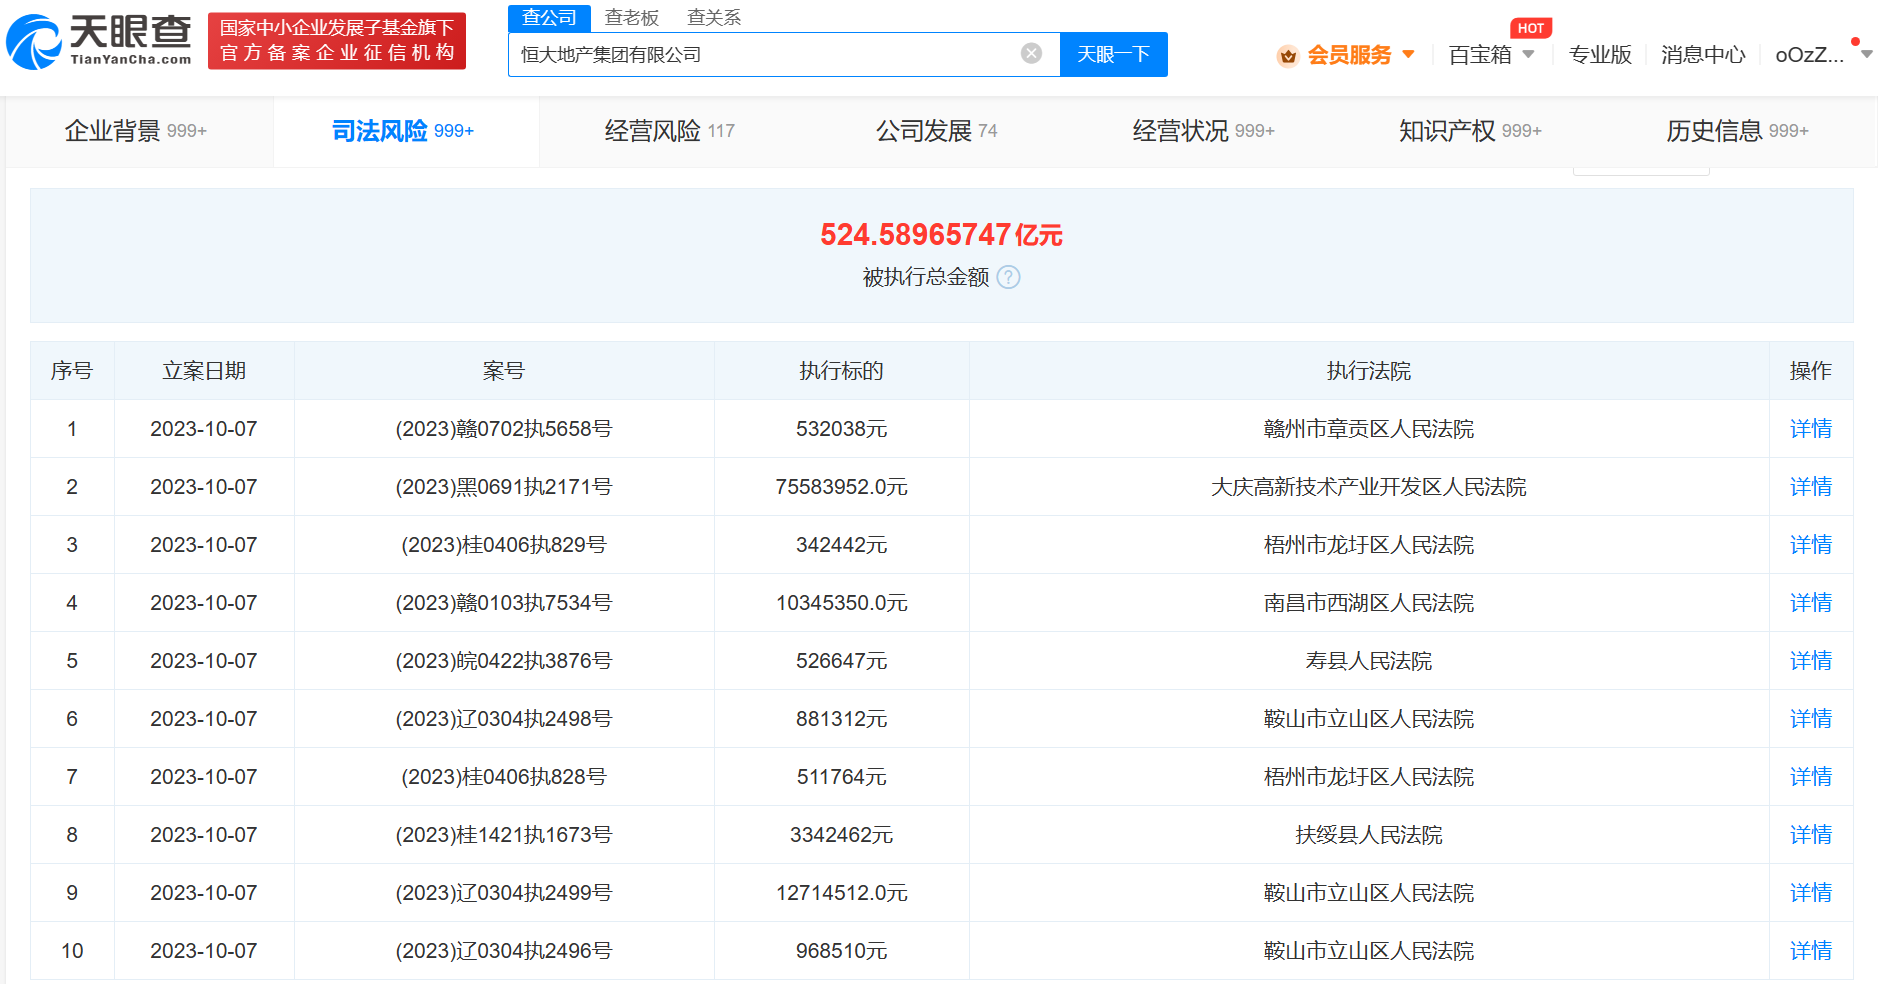Select amount 968510元 in row 10

click(x=842, y=951)
